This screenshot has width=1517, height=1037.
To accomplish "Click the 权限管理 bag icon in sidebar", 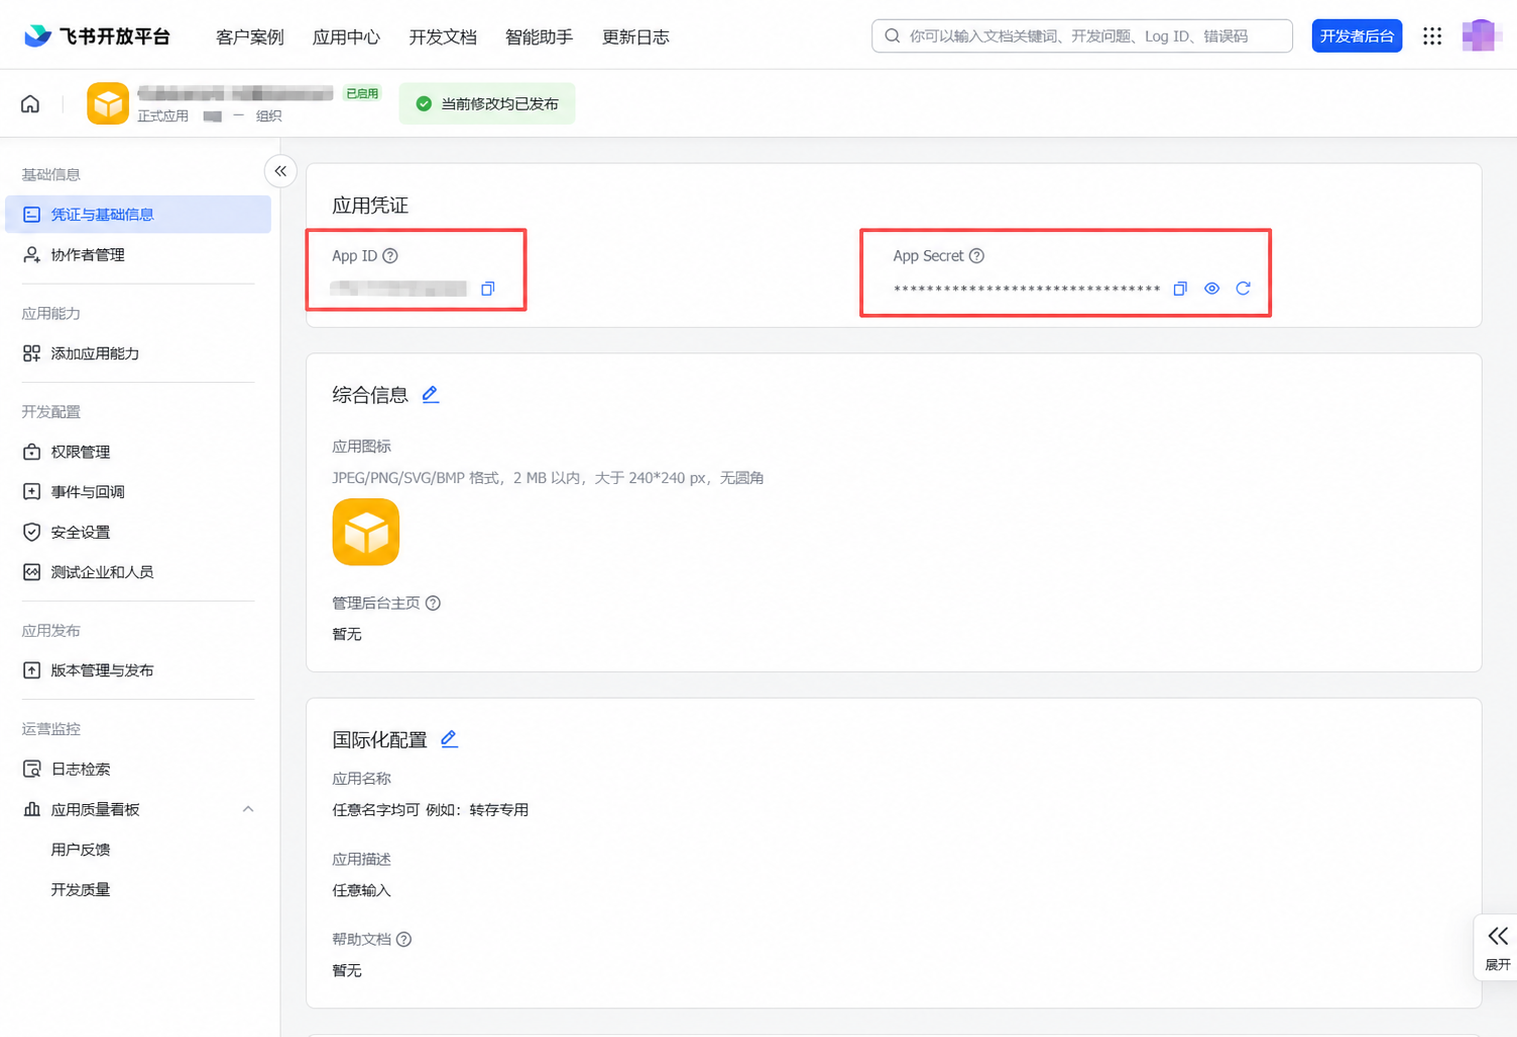I will coord(32,452).
